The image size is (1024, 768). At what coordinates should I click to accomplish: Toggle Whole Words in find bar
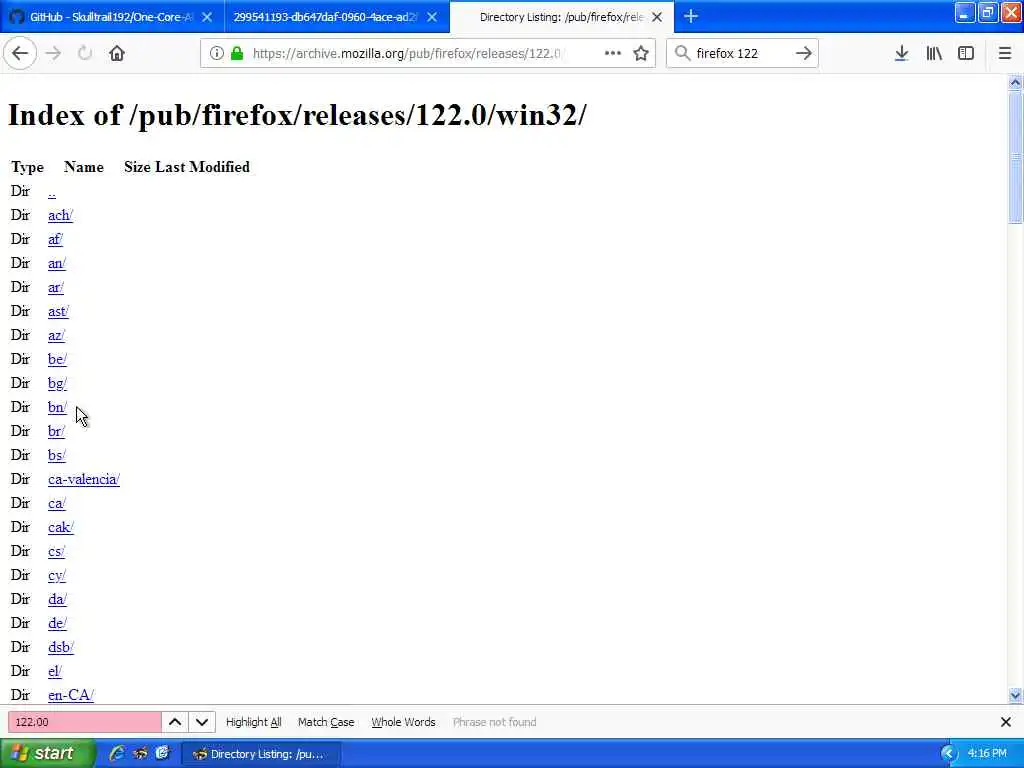click(x=403, y=722)
